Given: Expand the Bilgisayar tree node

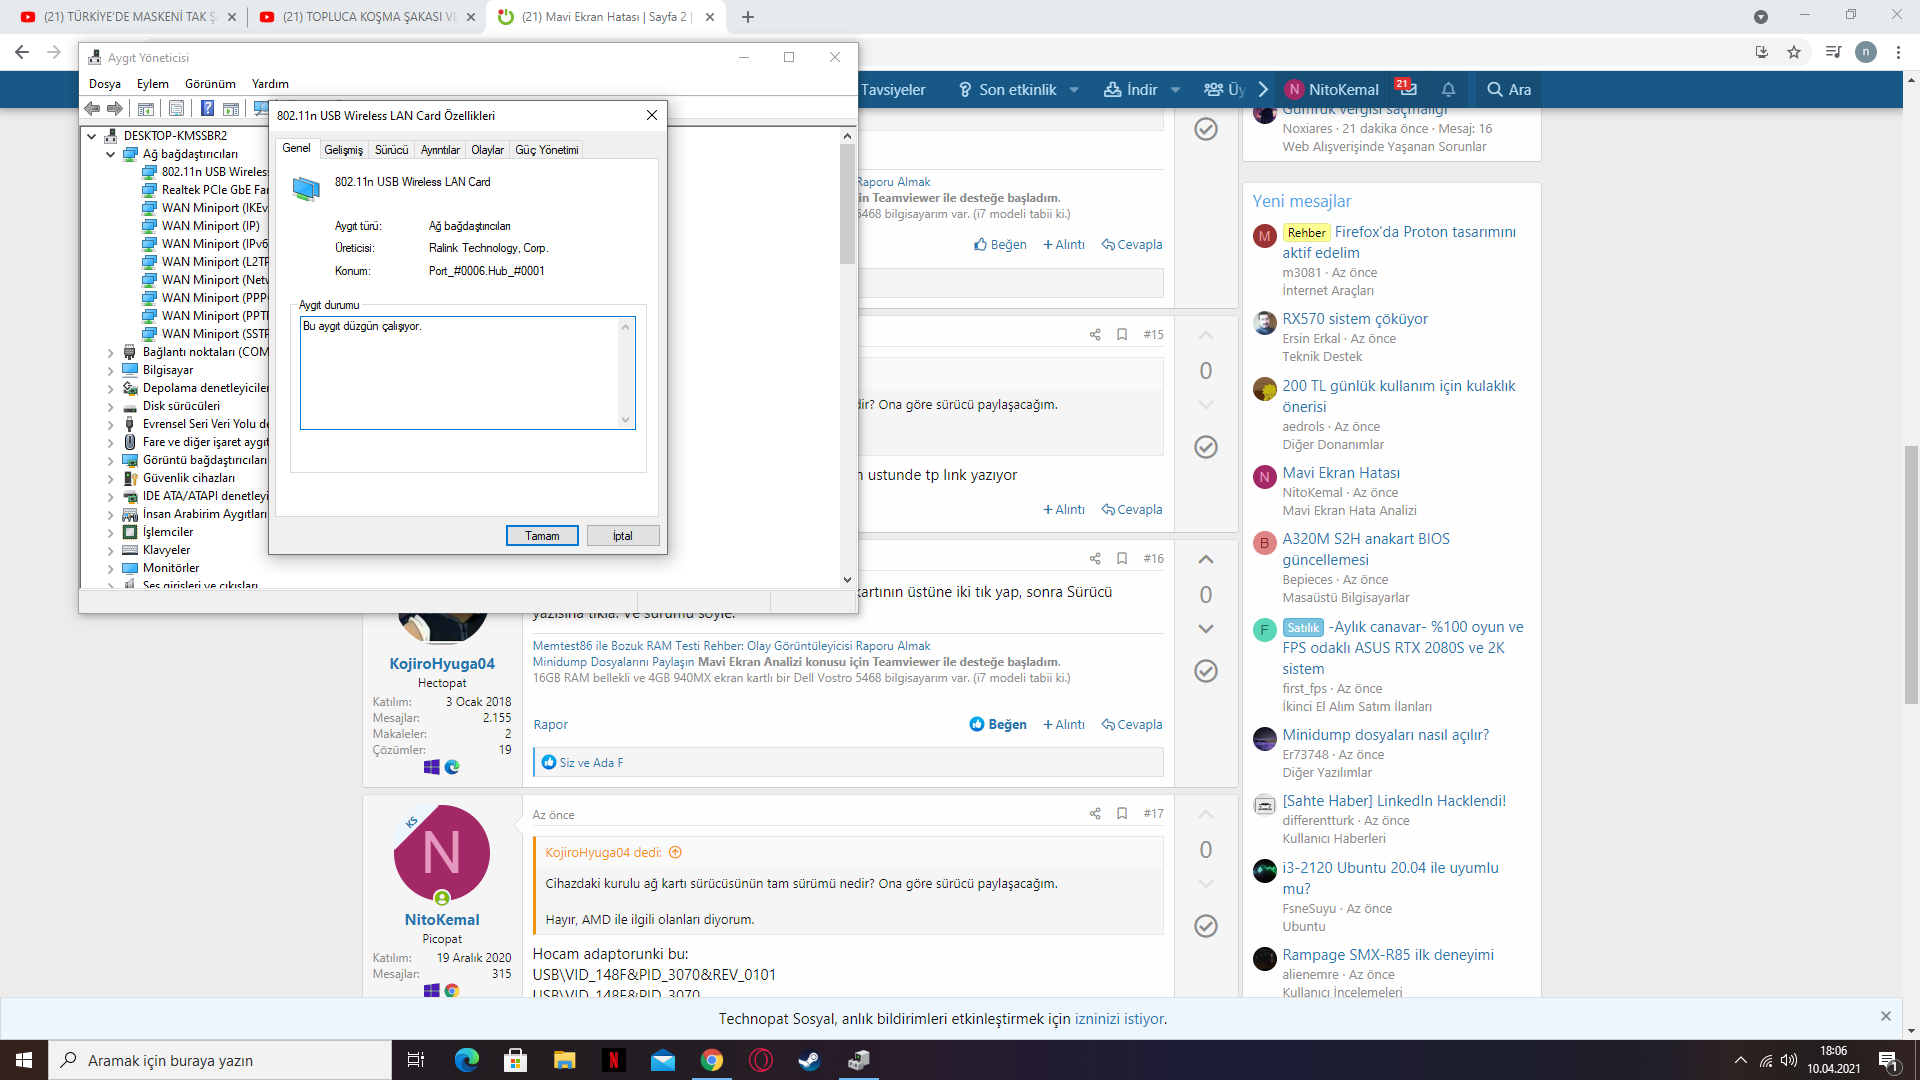Looking at the screenshot, I should (110, 370).
